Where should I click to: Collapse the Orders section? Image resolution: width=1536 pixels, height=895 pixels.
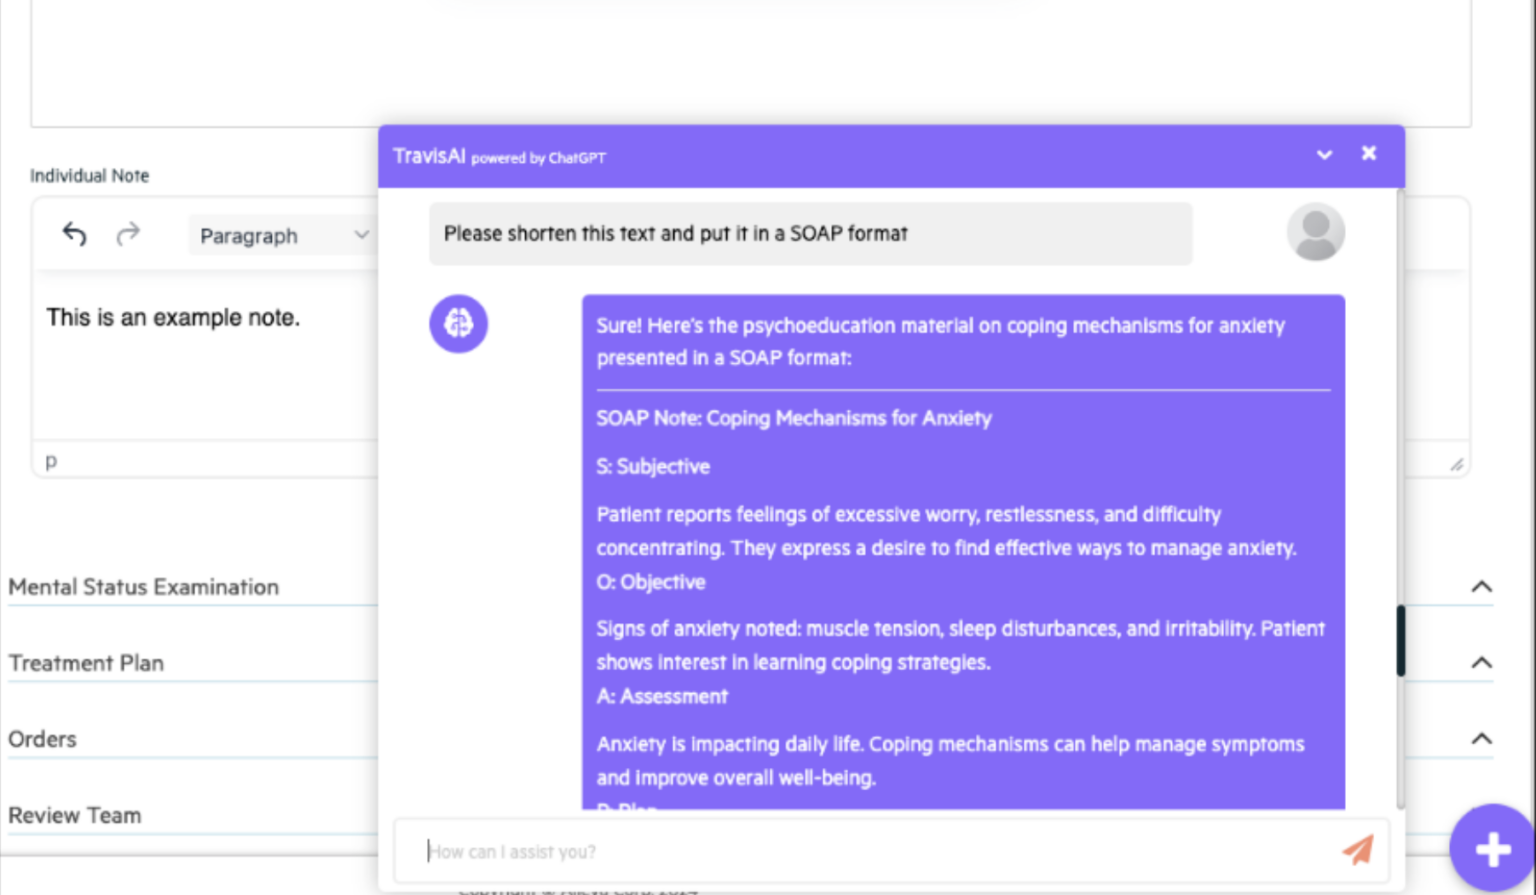(1481, 738)
